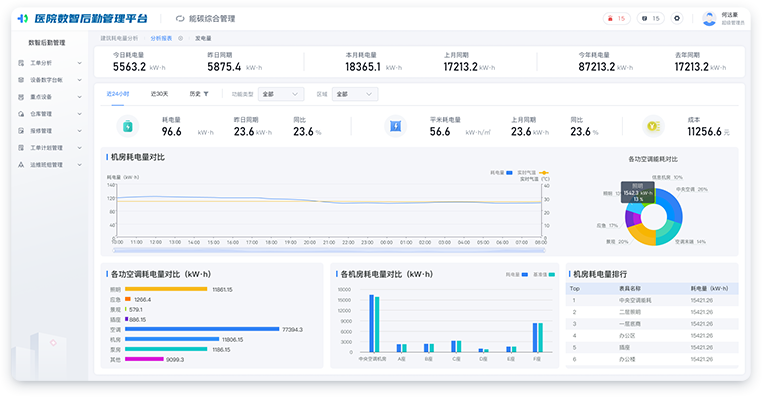Click the yellow 成本 cost icon
Viewport: 762px width, 397px height.
[653, 126]
